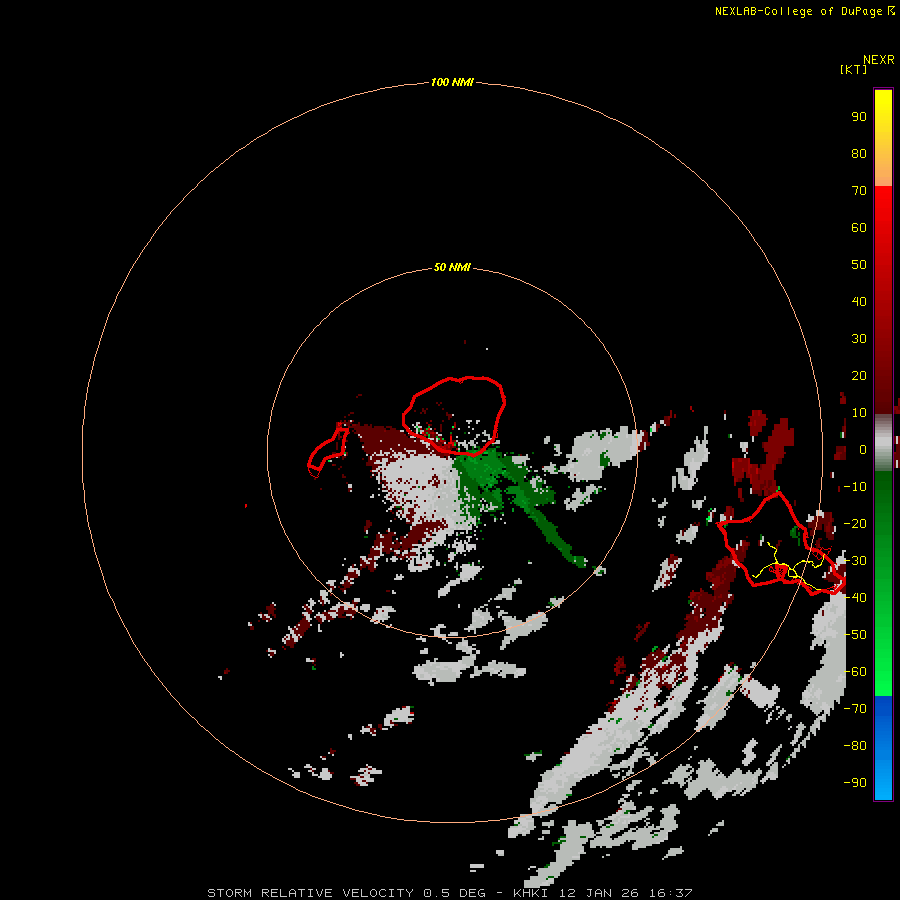Click the 0 knot scale label
900x900 pixels.
[x=863, y=449]
